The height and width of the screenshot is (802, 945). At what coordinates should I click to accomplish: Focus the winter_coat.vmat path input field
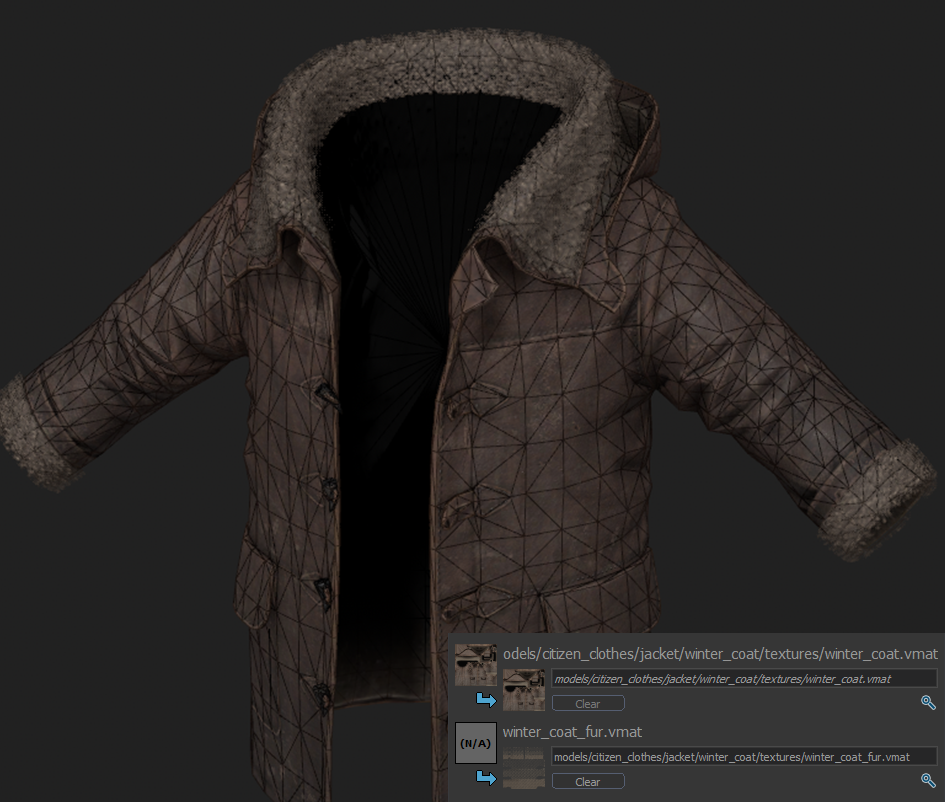point(743,679)
